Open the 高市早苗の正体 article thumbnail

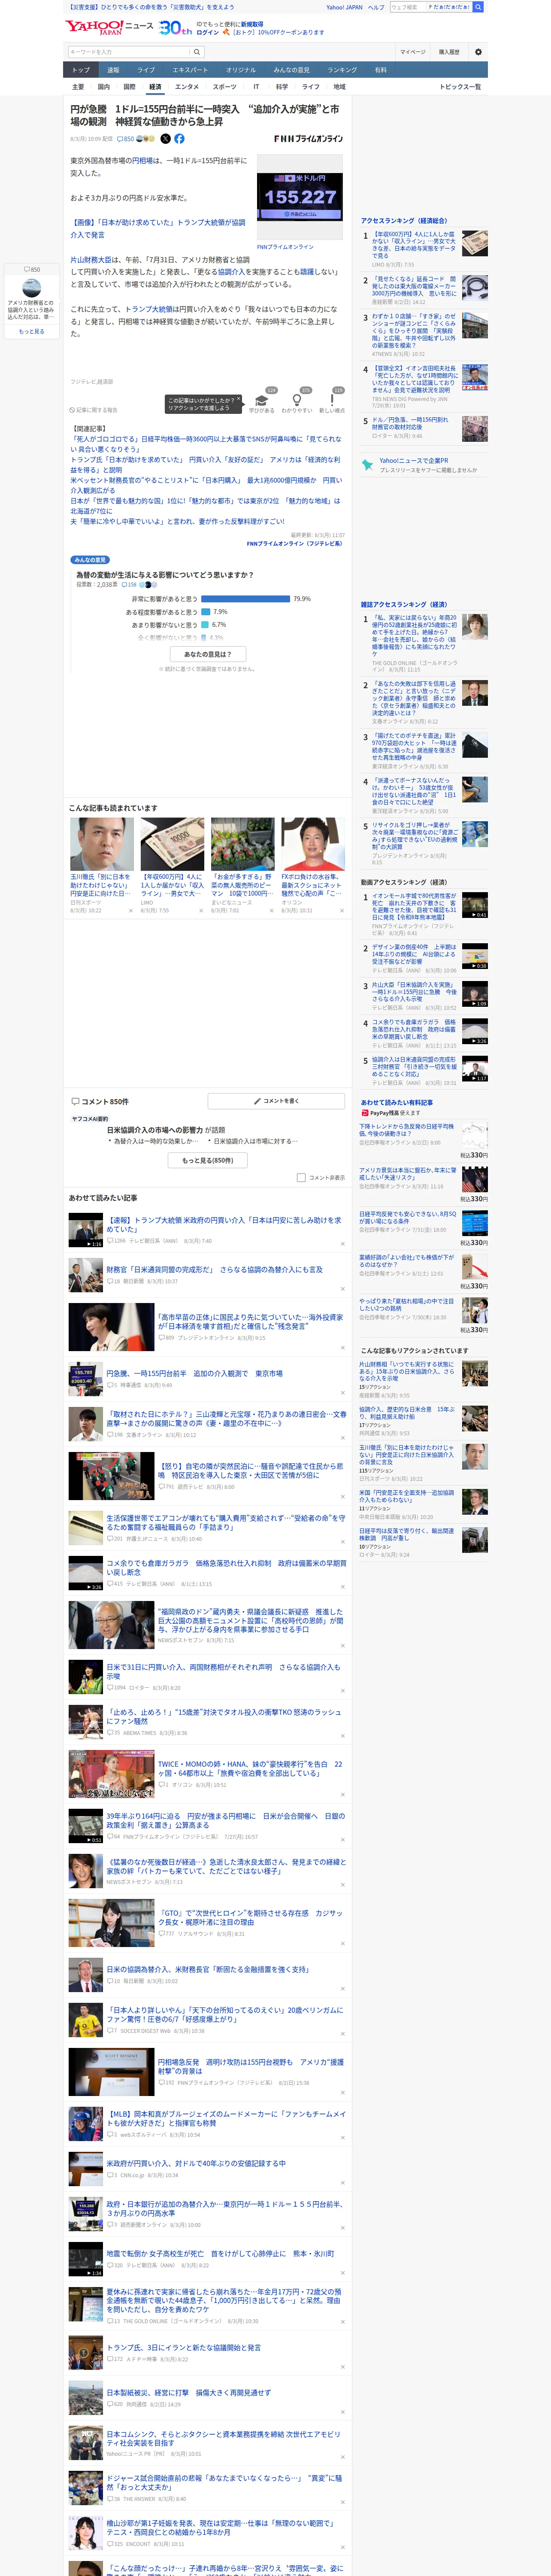[x=111, y=1327]
